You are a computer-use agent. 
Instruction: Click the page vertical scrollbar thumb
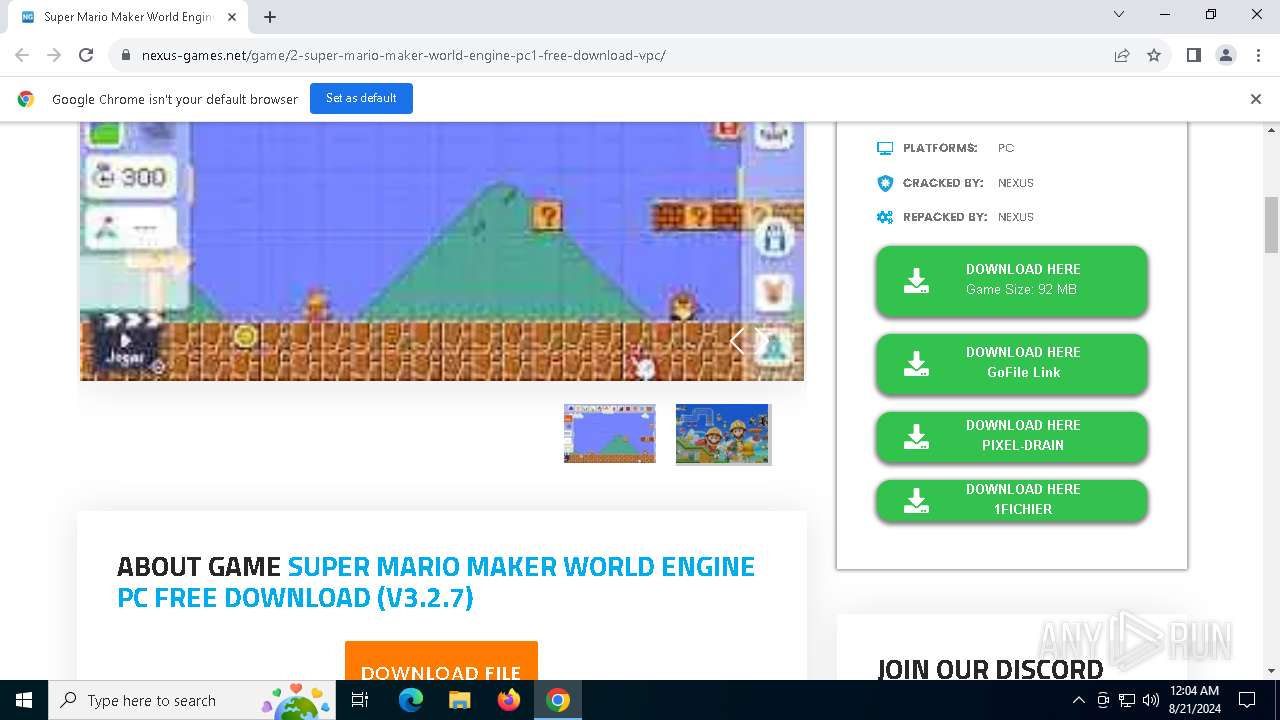[1271, 225]
